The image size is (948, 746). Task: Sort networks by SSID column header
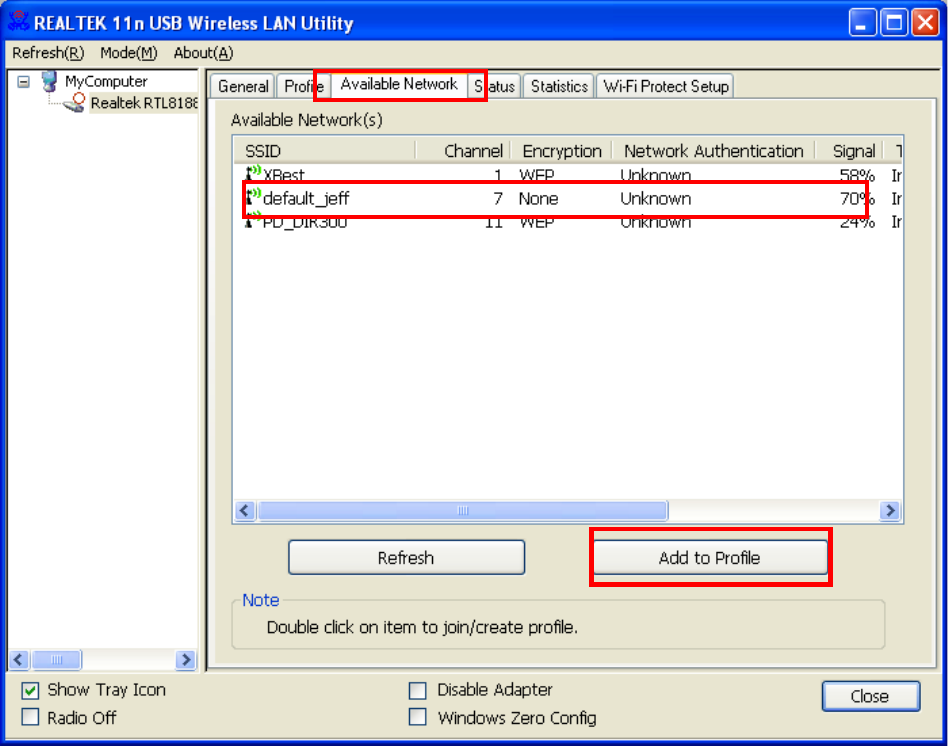(x=325, y=151)
